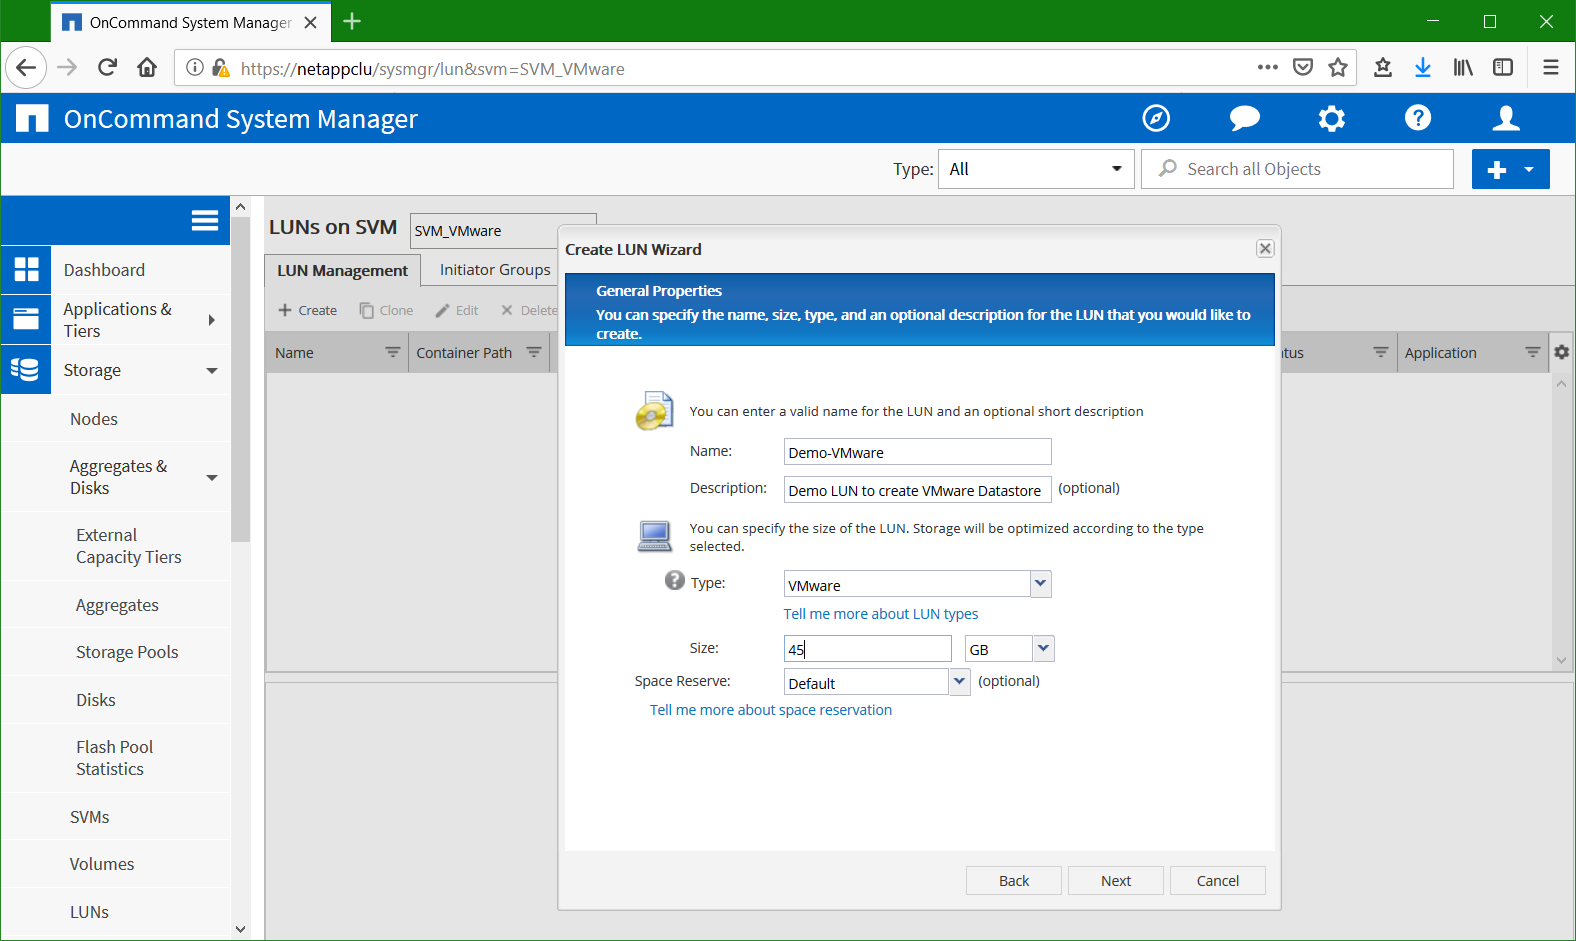Toggle the Firefox sidebar view icon
The image size is (1576, 941).
click(x=1503, y=68)
